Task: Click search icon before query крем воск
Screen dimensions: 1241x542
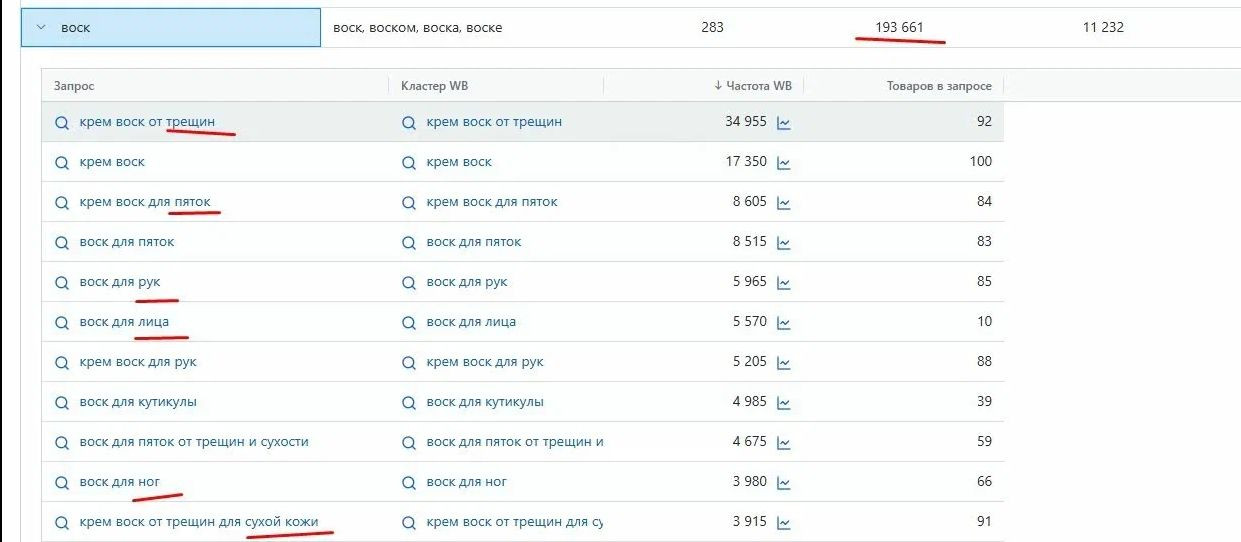Action: (x=62, y=162)
